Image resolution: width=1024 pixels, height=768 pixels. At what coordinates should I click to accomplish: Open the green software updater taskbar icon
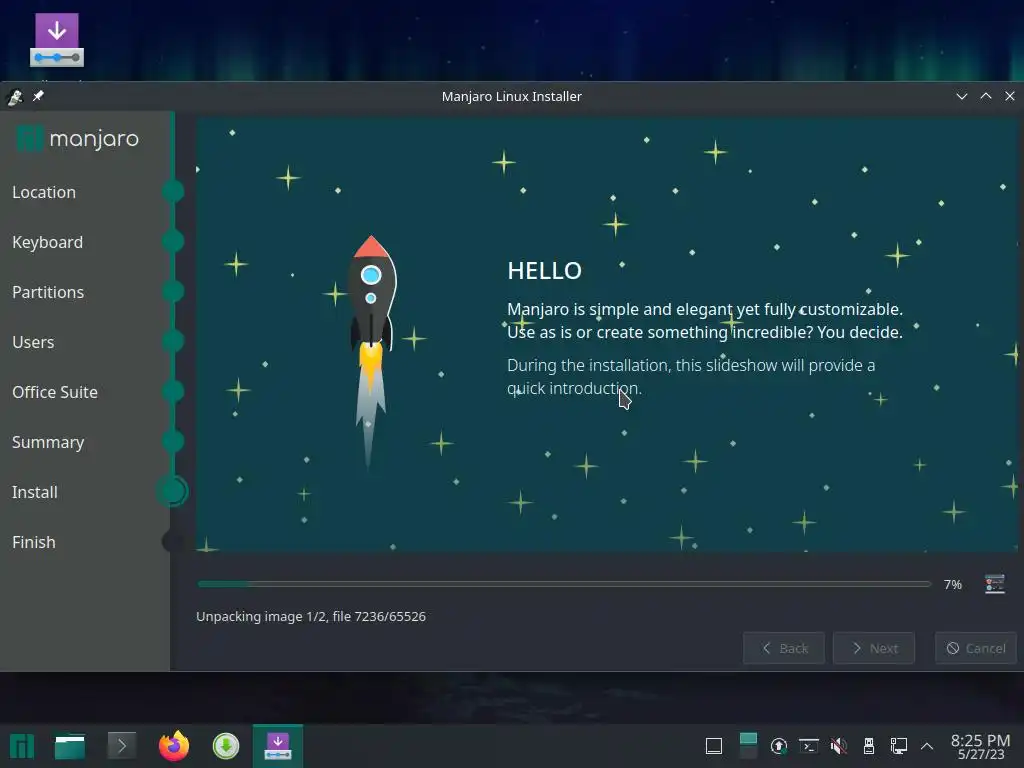[226, 746]
